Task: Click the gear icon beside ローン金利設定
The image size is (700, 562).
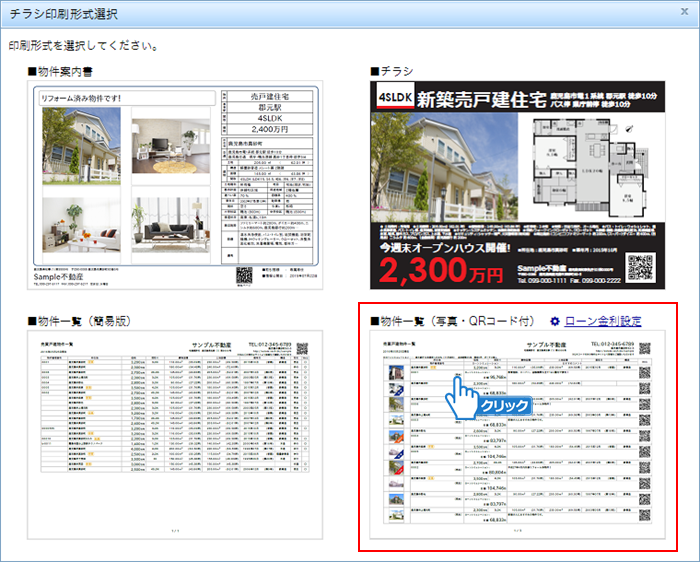Action: tap(556, 321)
